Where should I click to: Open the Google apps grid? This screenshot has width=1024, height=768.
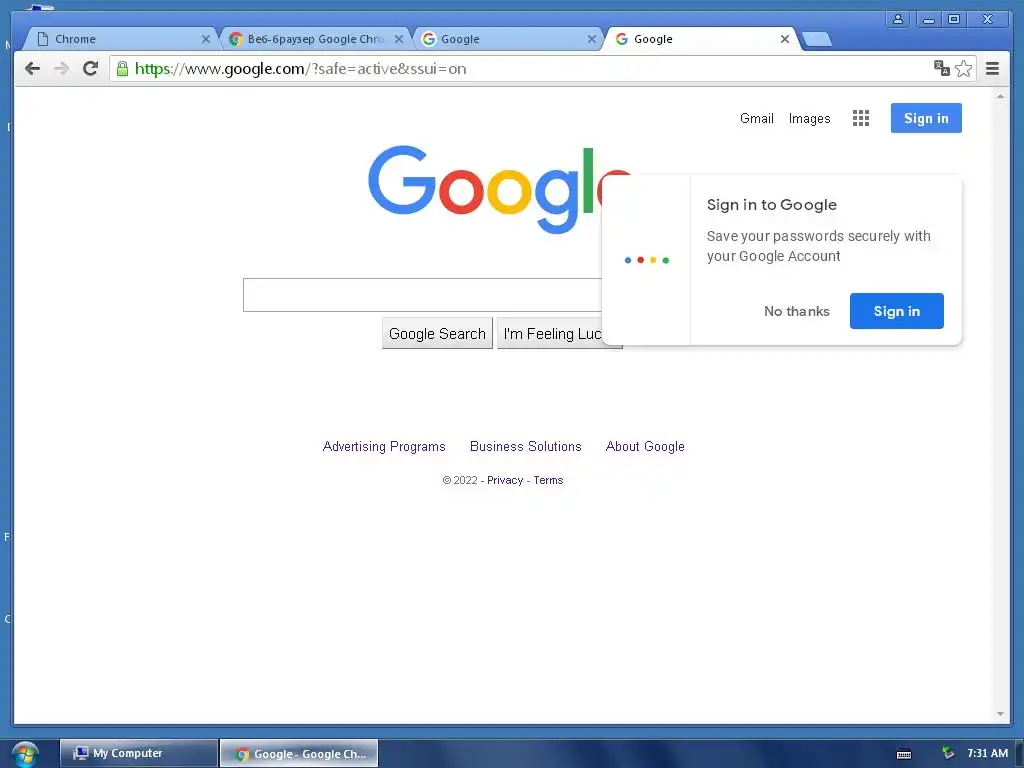click(861, 118)
